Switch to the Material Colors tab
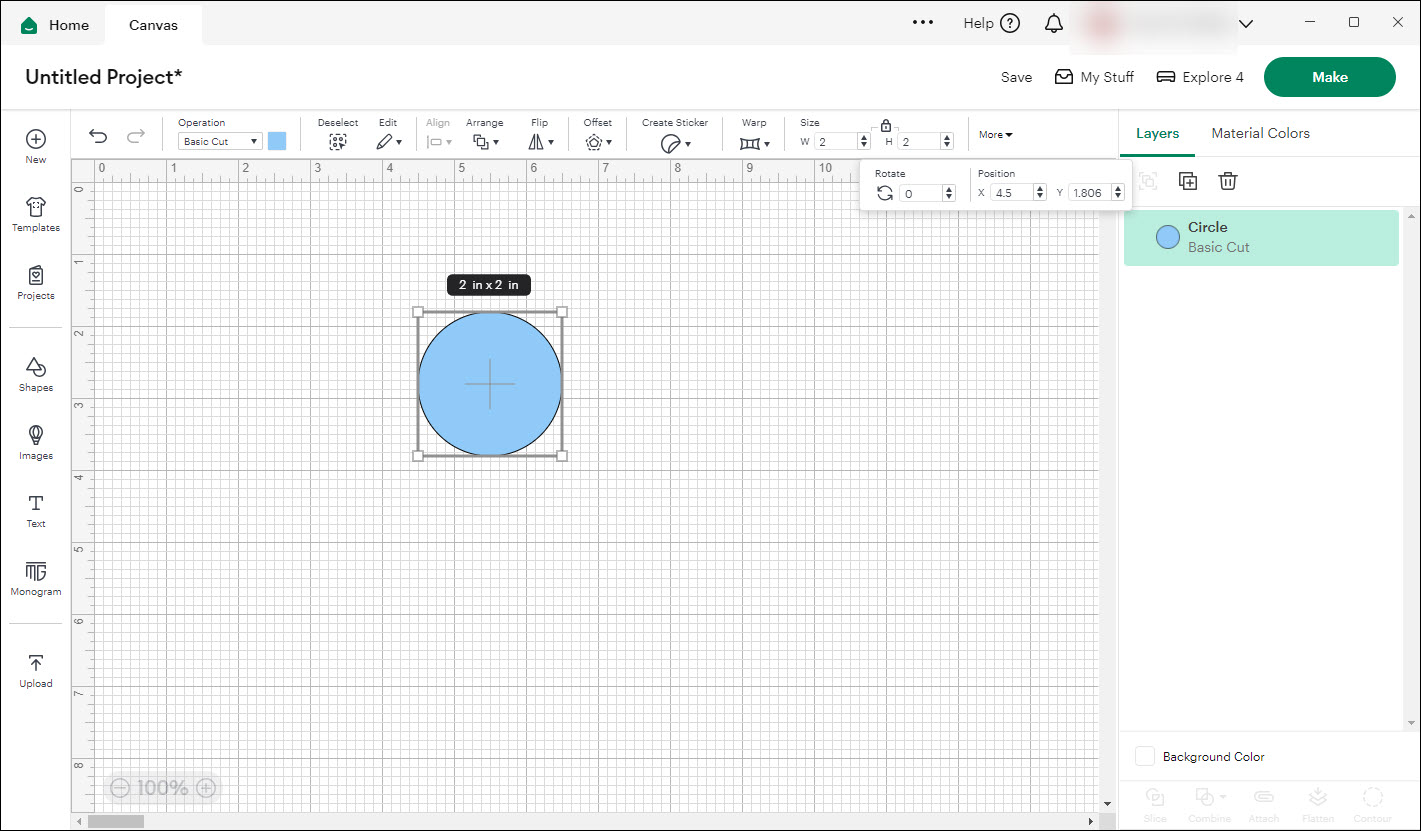This screenshot has height=831, width=1421. 1260,133
